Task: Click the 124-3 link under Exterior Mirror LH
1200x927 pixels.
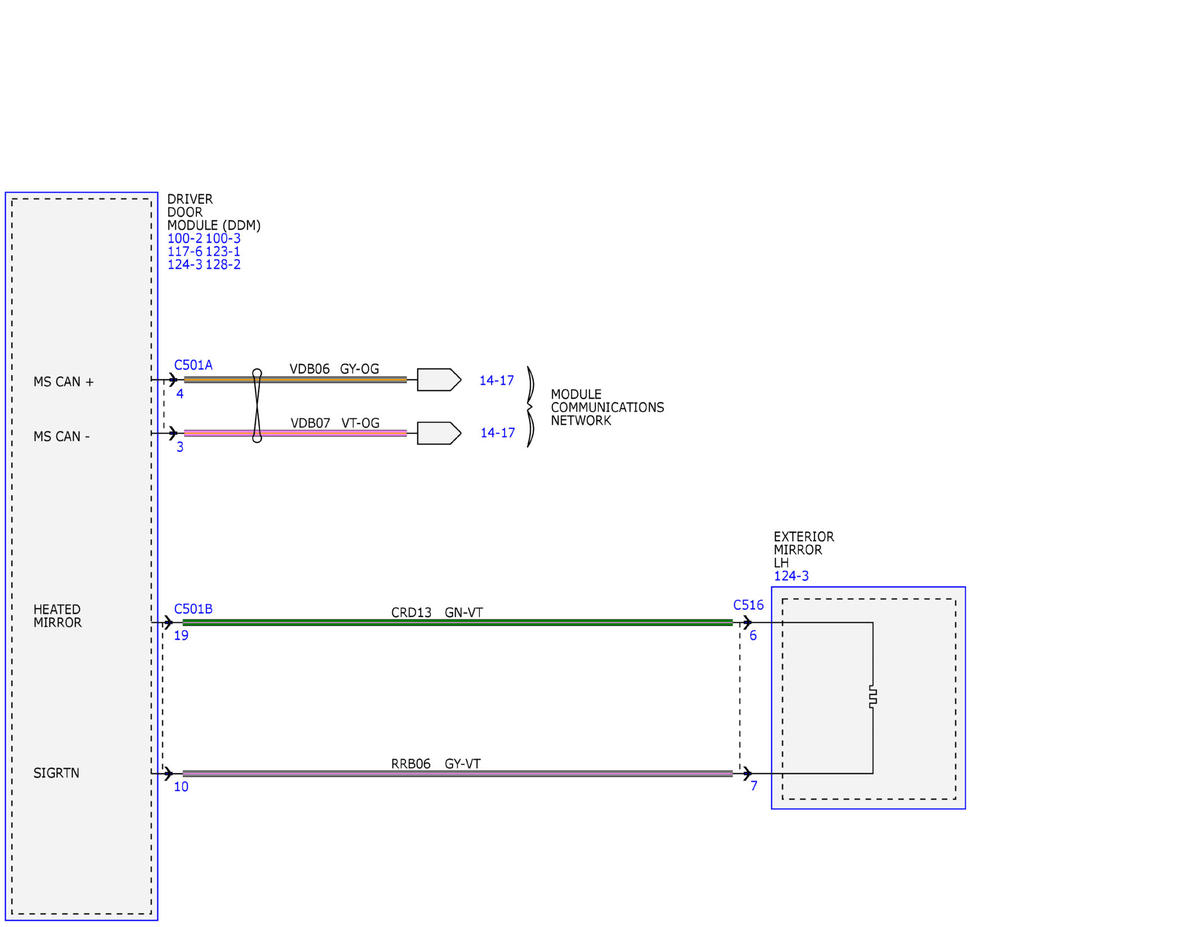Action: [x=791, y=576]
